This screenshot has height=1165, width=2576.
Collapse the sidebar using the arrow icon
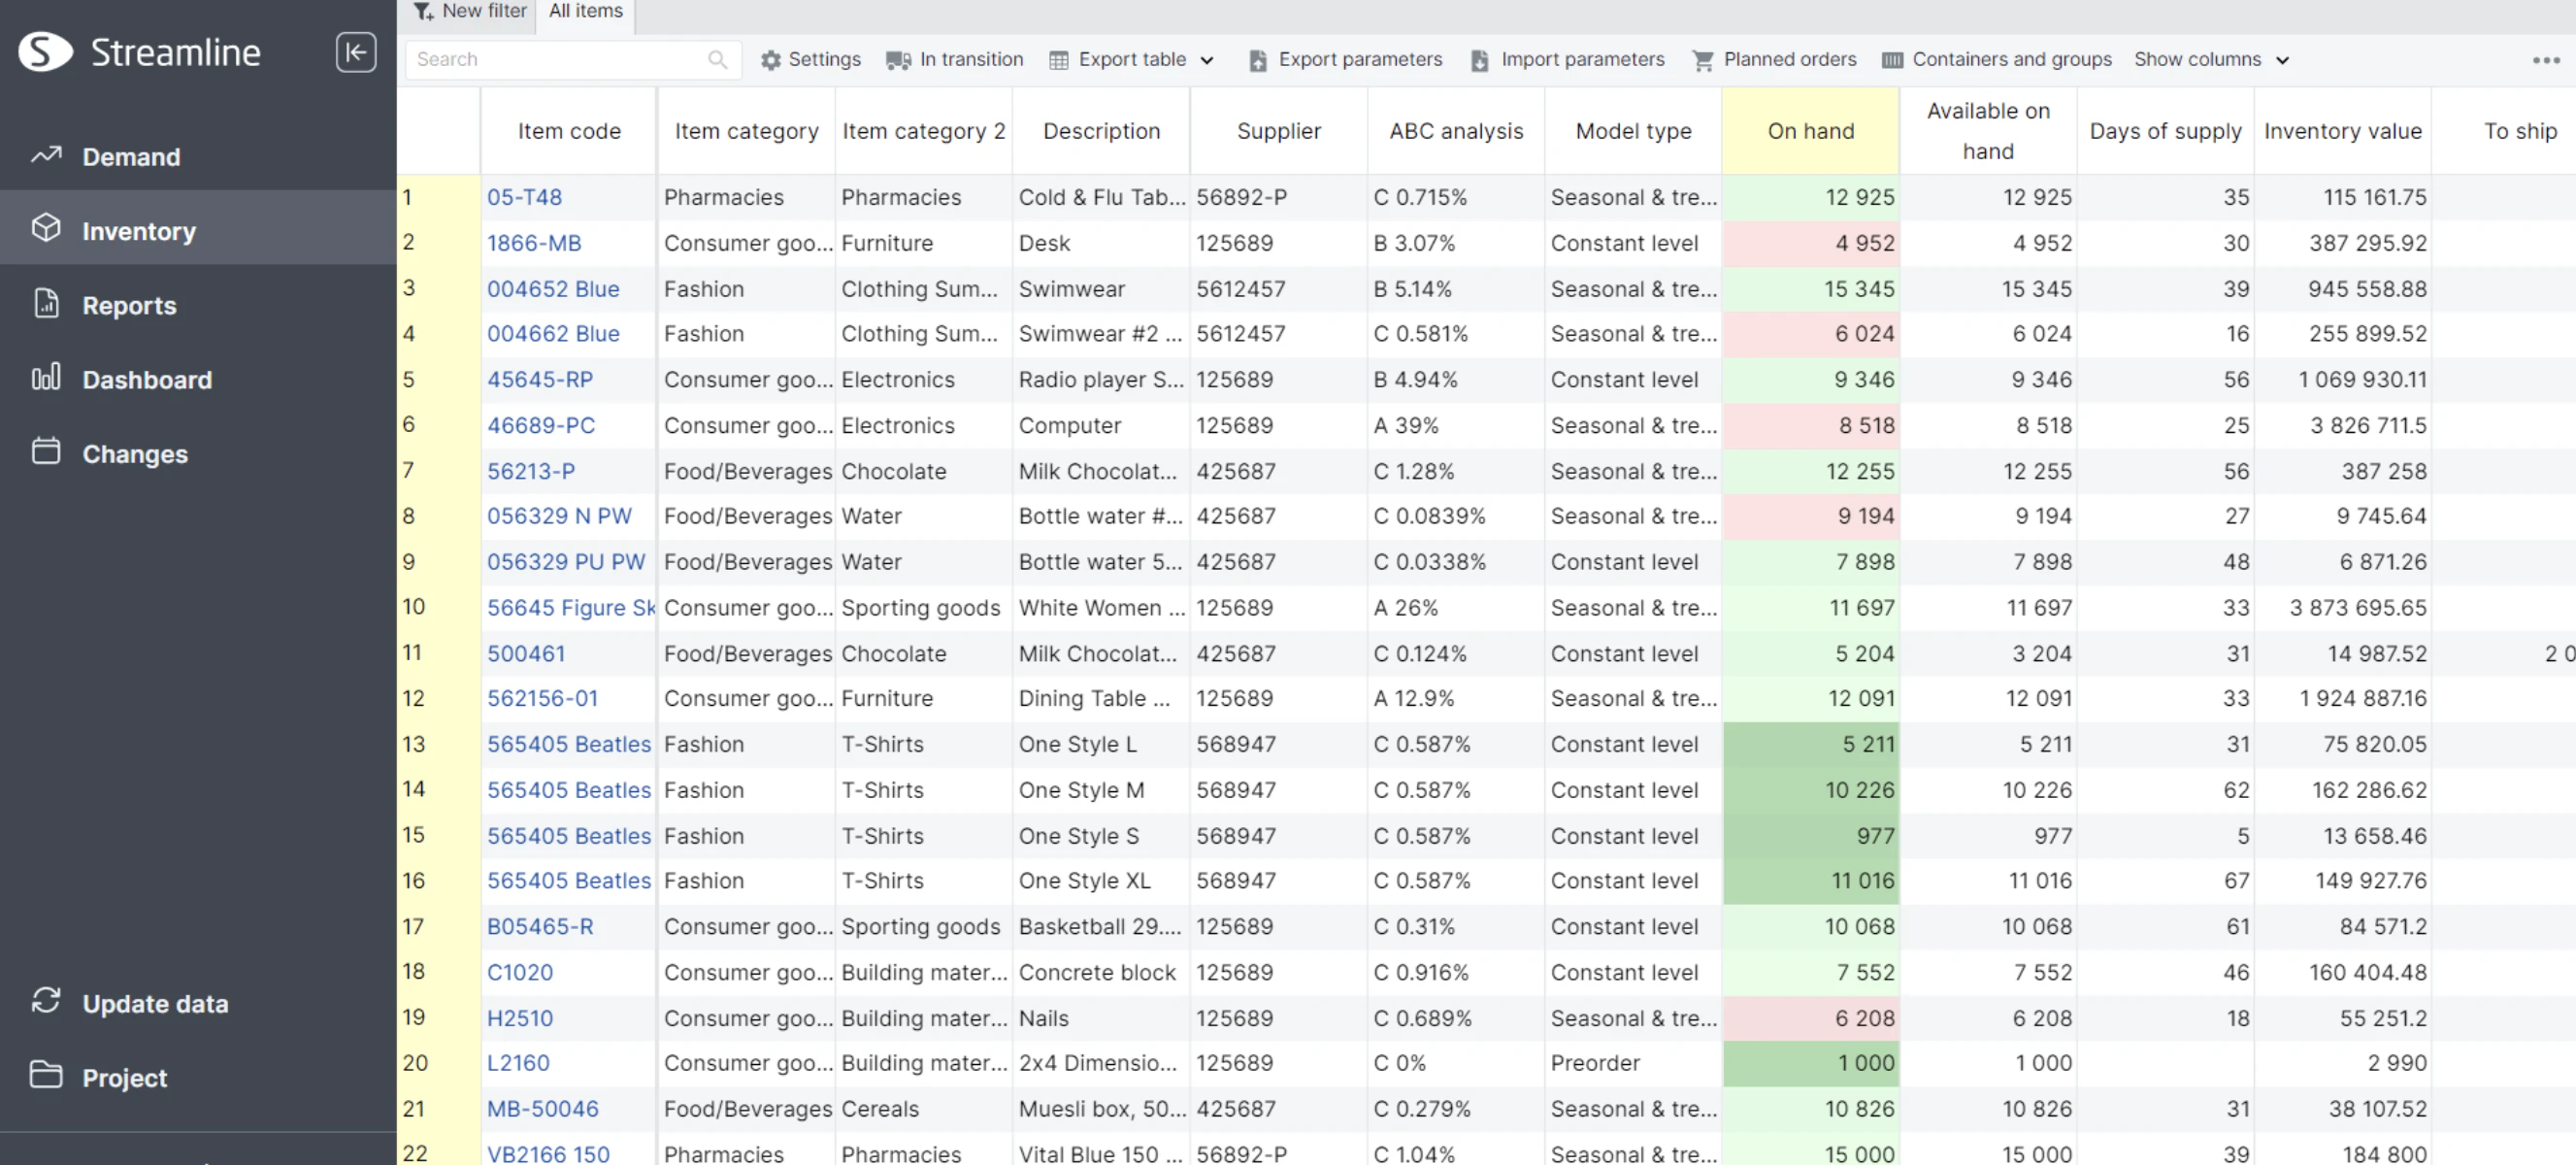coord(356,52)
